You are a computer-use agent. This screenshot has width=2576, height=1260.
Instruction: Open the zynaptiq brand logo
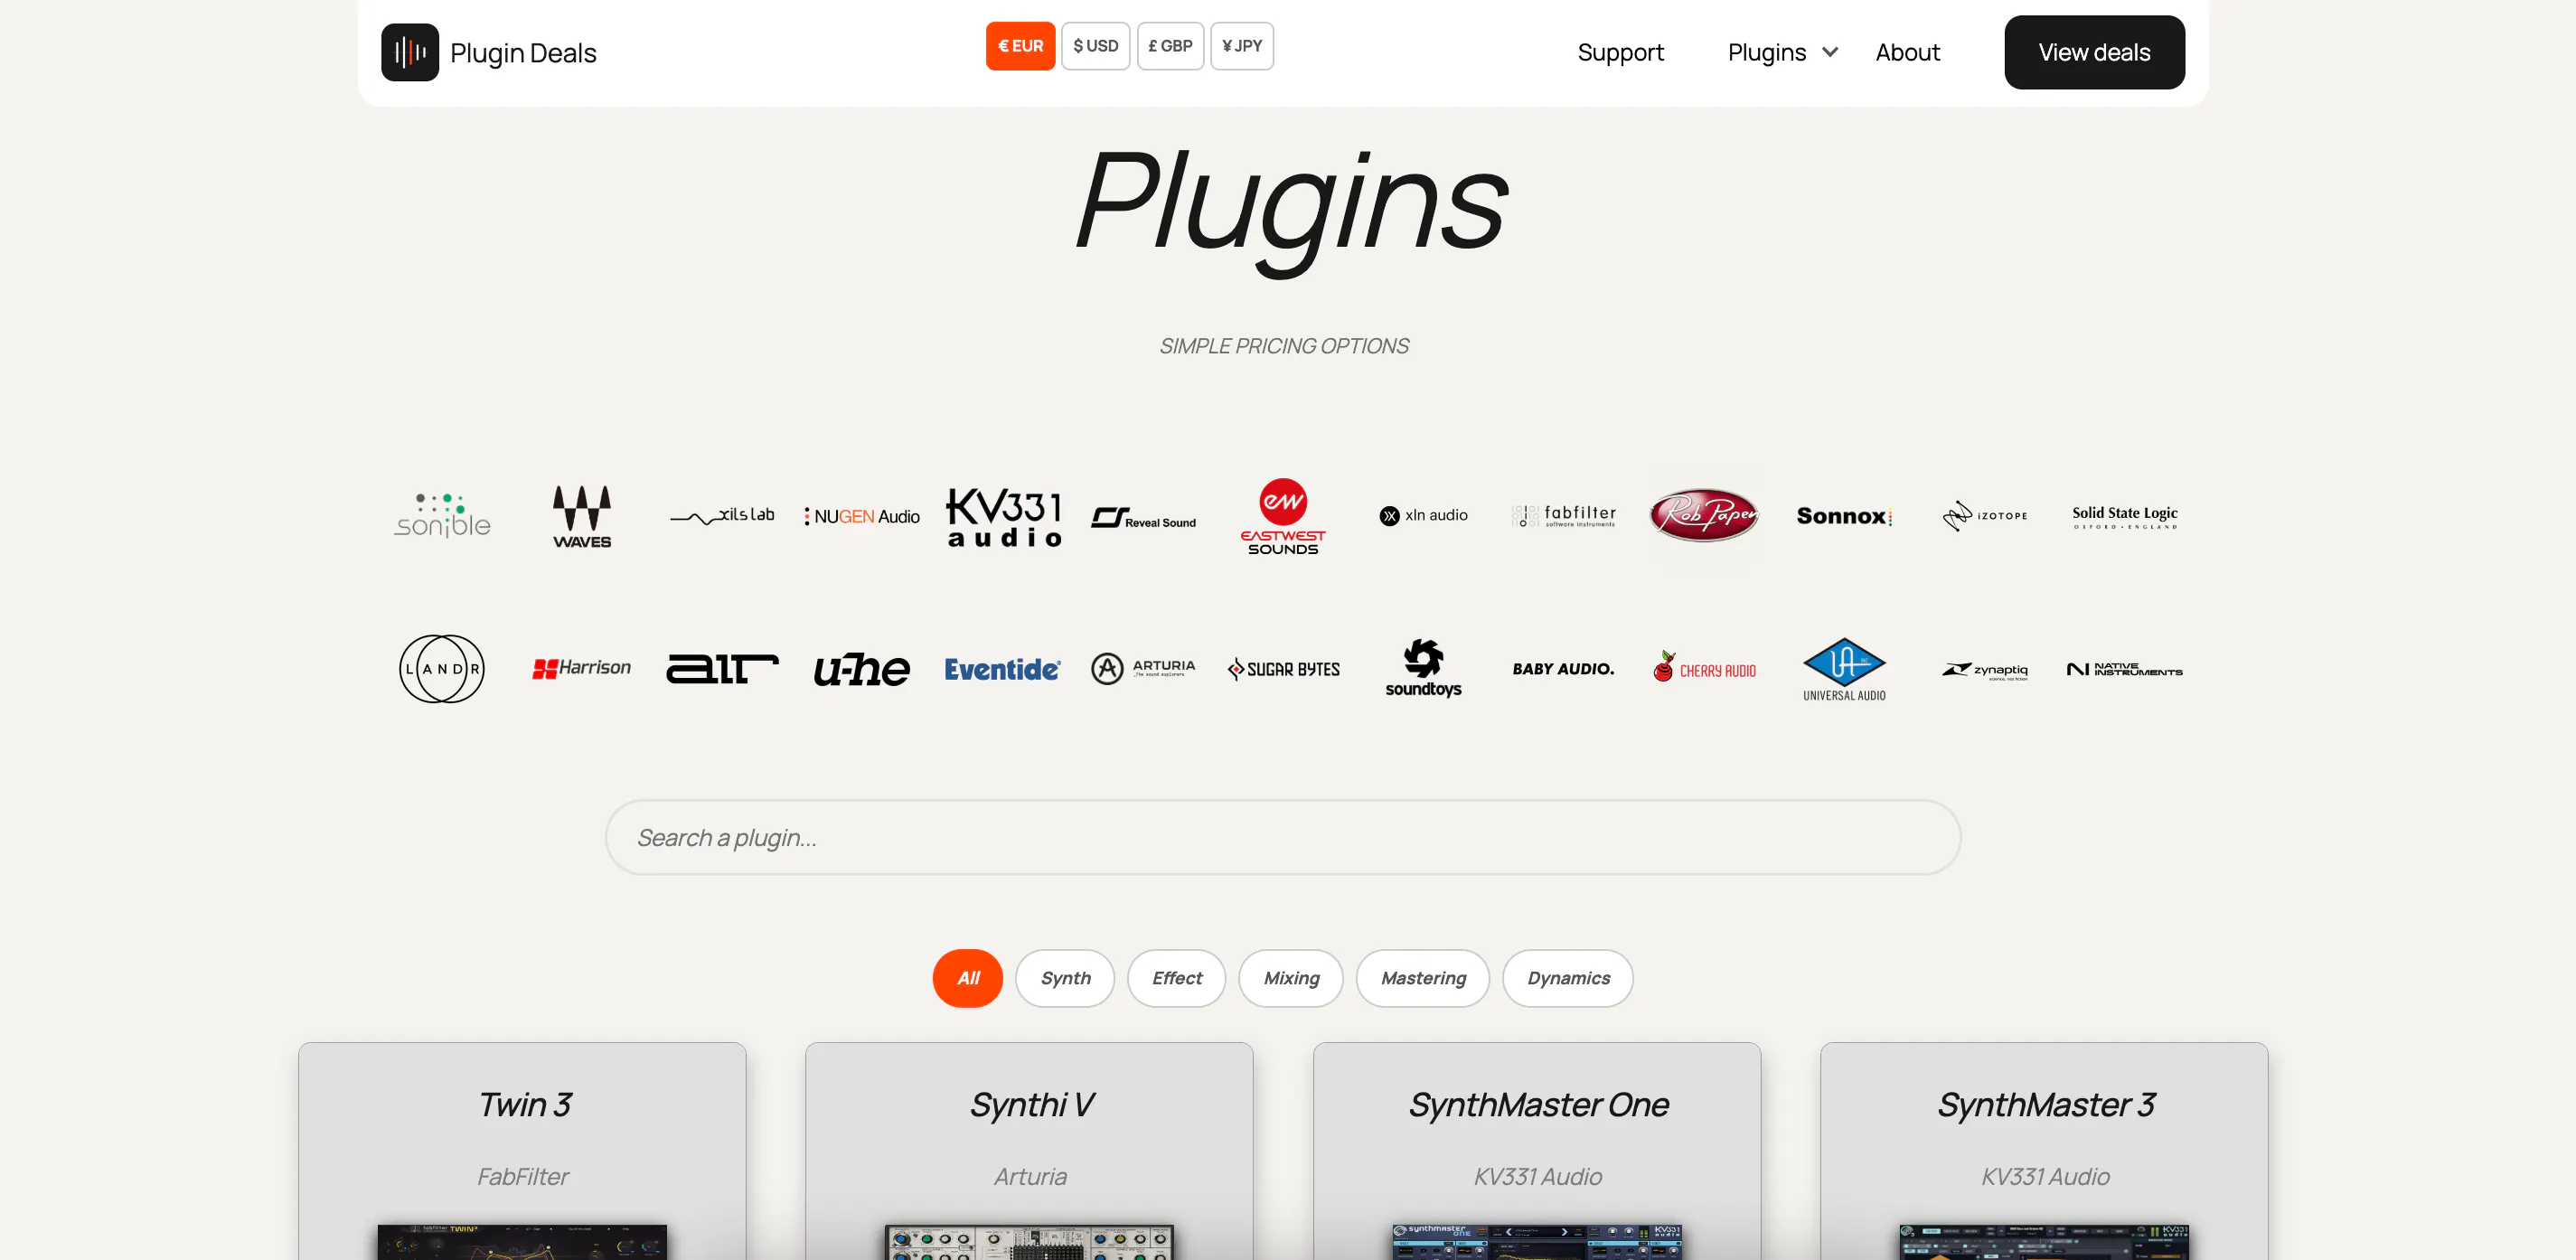(x=1984, y=669)
